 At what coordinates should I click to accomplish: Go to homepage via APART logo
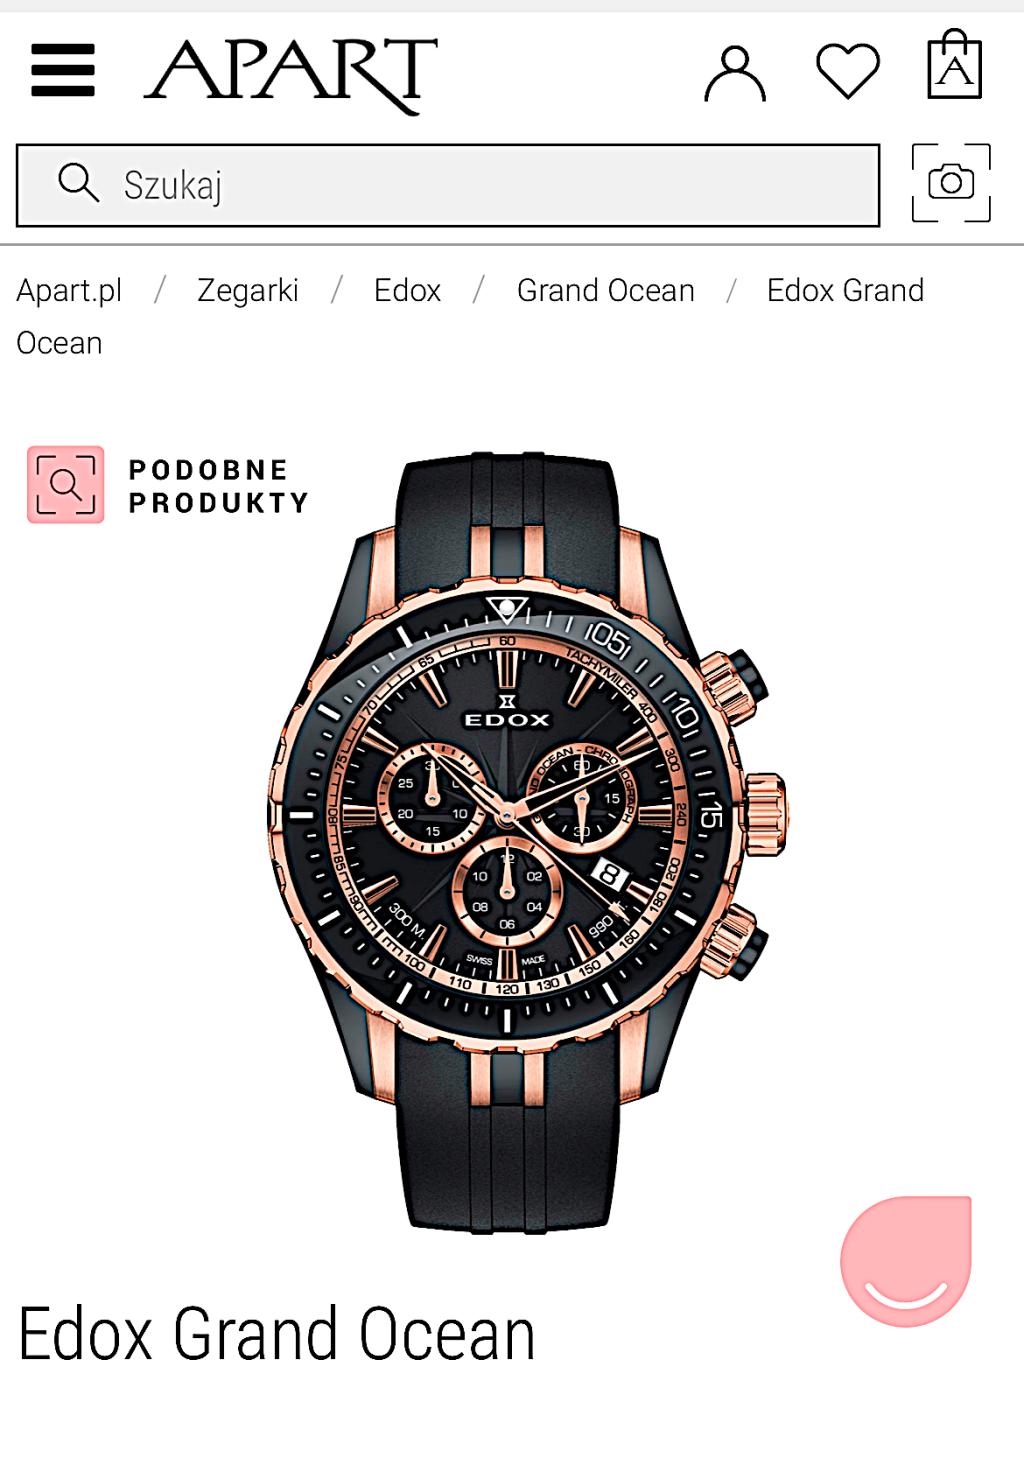pyautogui.click(x=291, y=74)
